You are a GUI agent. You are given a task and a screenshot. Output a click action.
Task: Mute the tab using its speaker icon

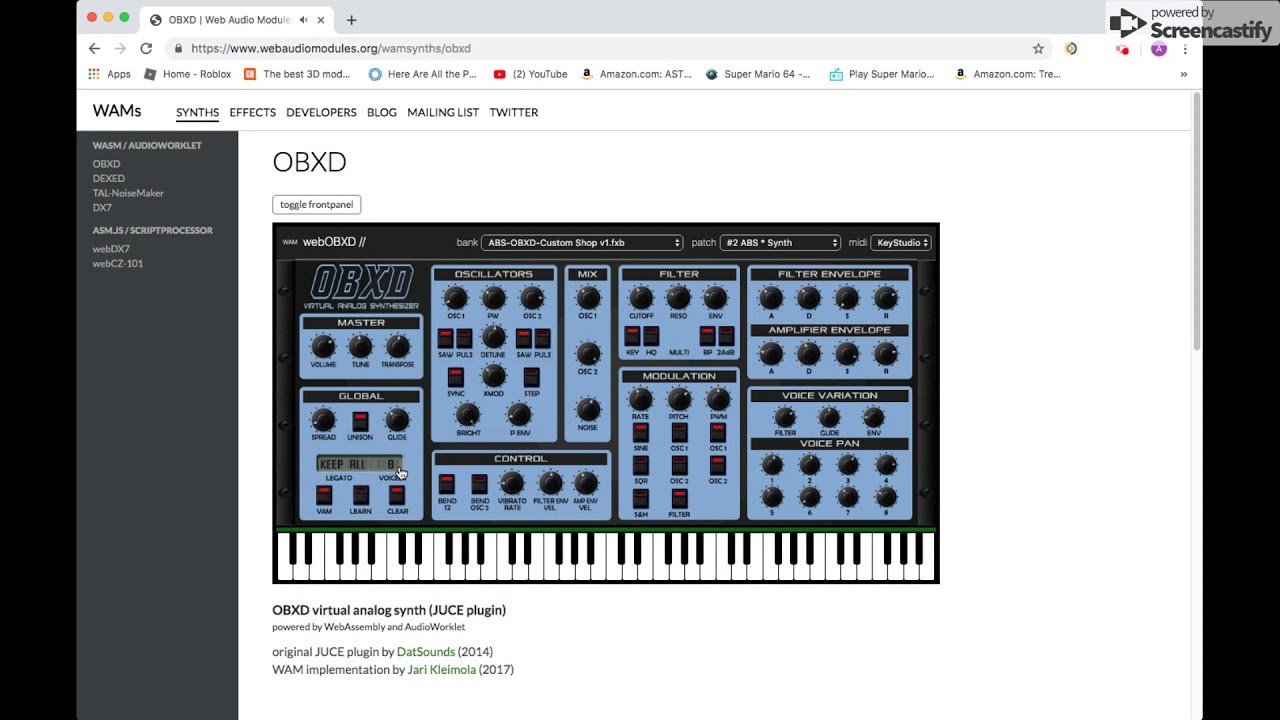click(303, 20)
